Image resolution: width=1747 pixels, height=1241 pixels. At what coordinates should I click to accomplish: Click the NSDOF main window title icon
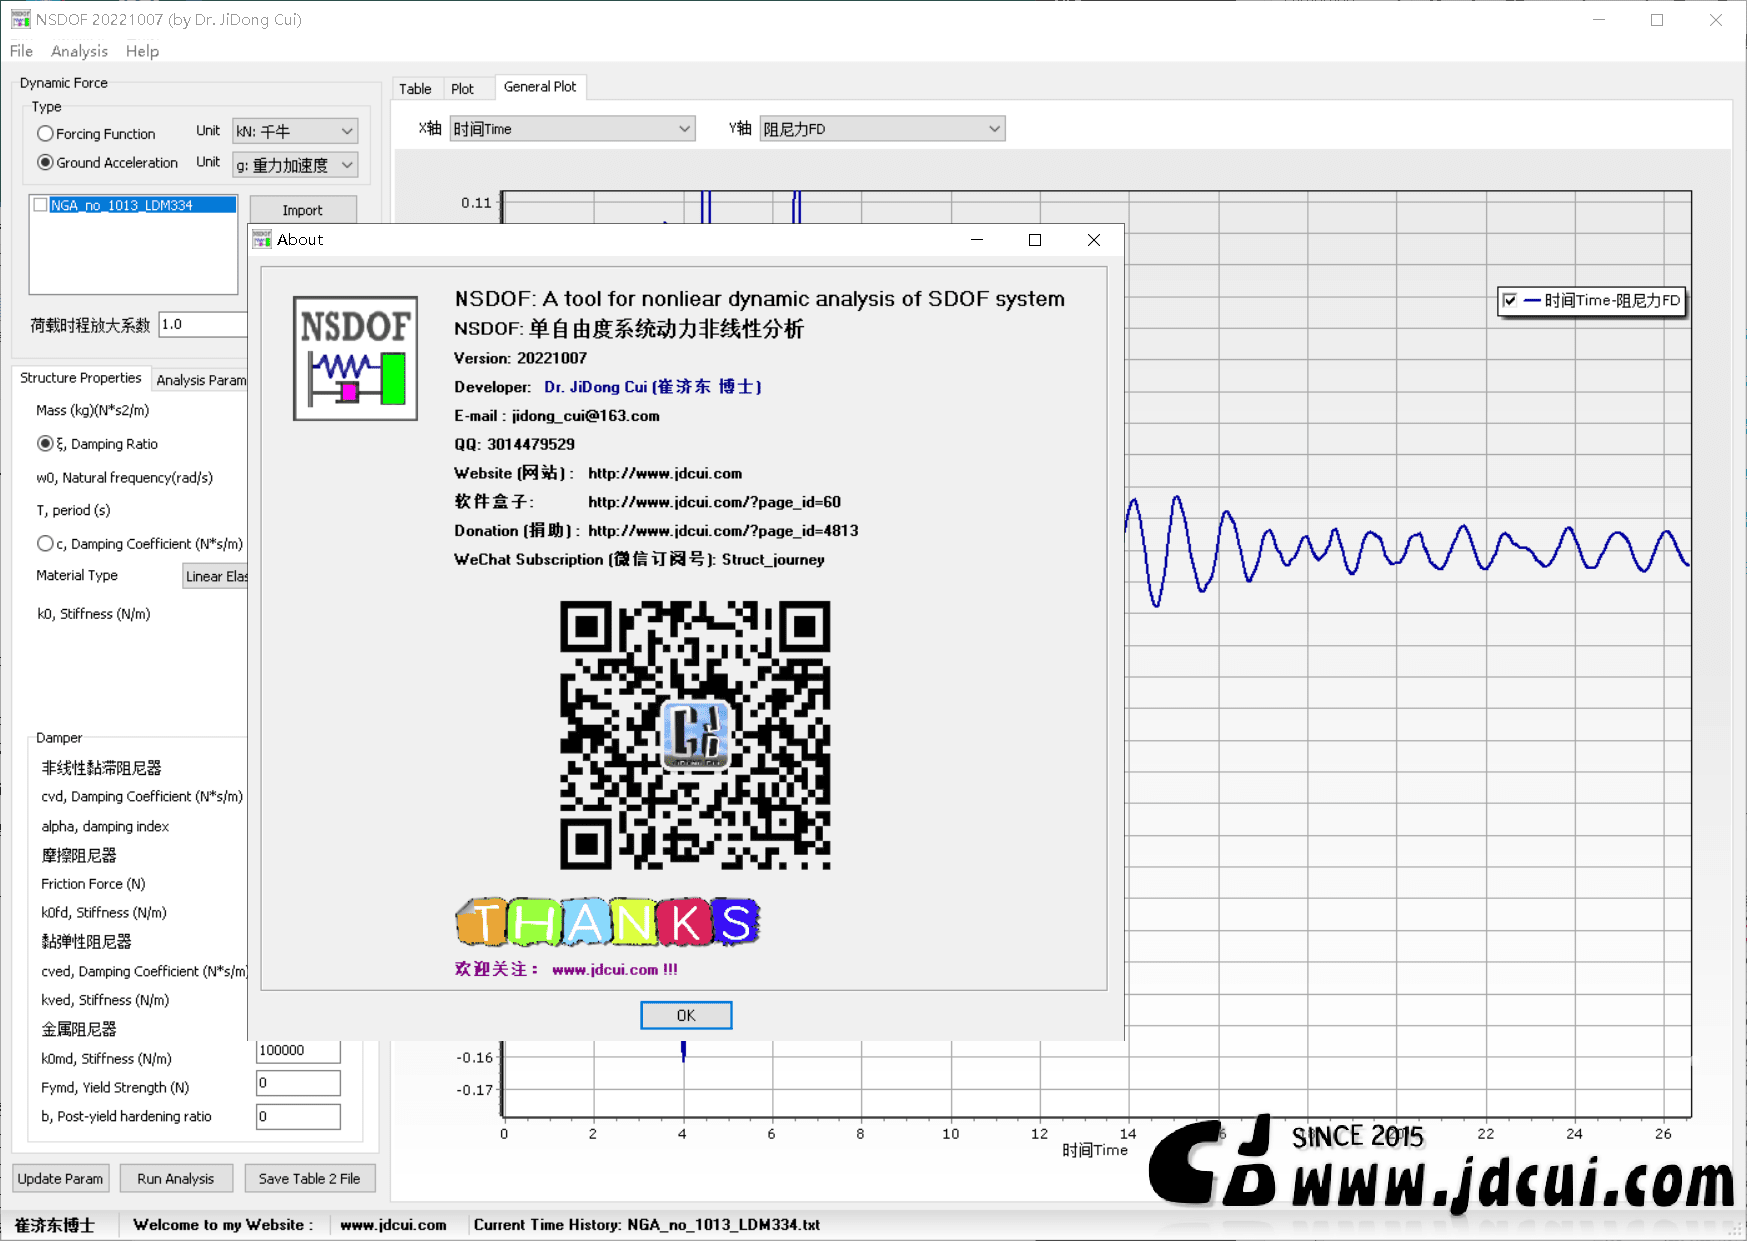click(21, 19)
